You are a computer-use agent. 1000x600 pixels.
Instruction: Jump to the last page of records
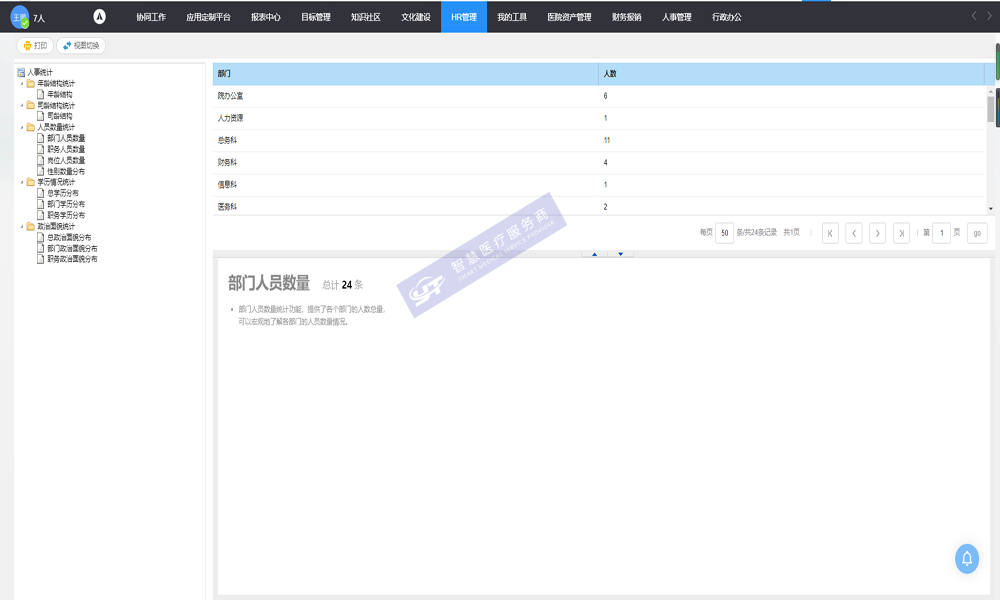coord(901,233)
